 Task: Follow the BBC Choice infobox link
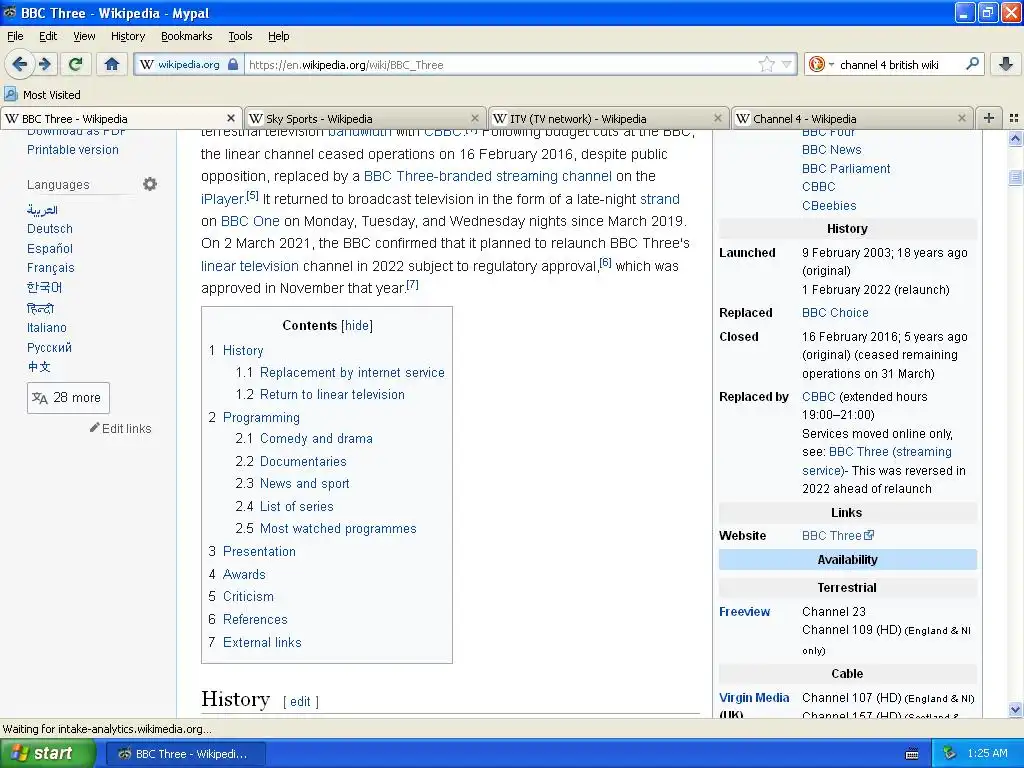(x=835, y=313)
